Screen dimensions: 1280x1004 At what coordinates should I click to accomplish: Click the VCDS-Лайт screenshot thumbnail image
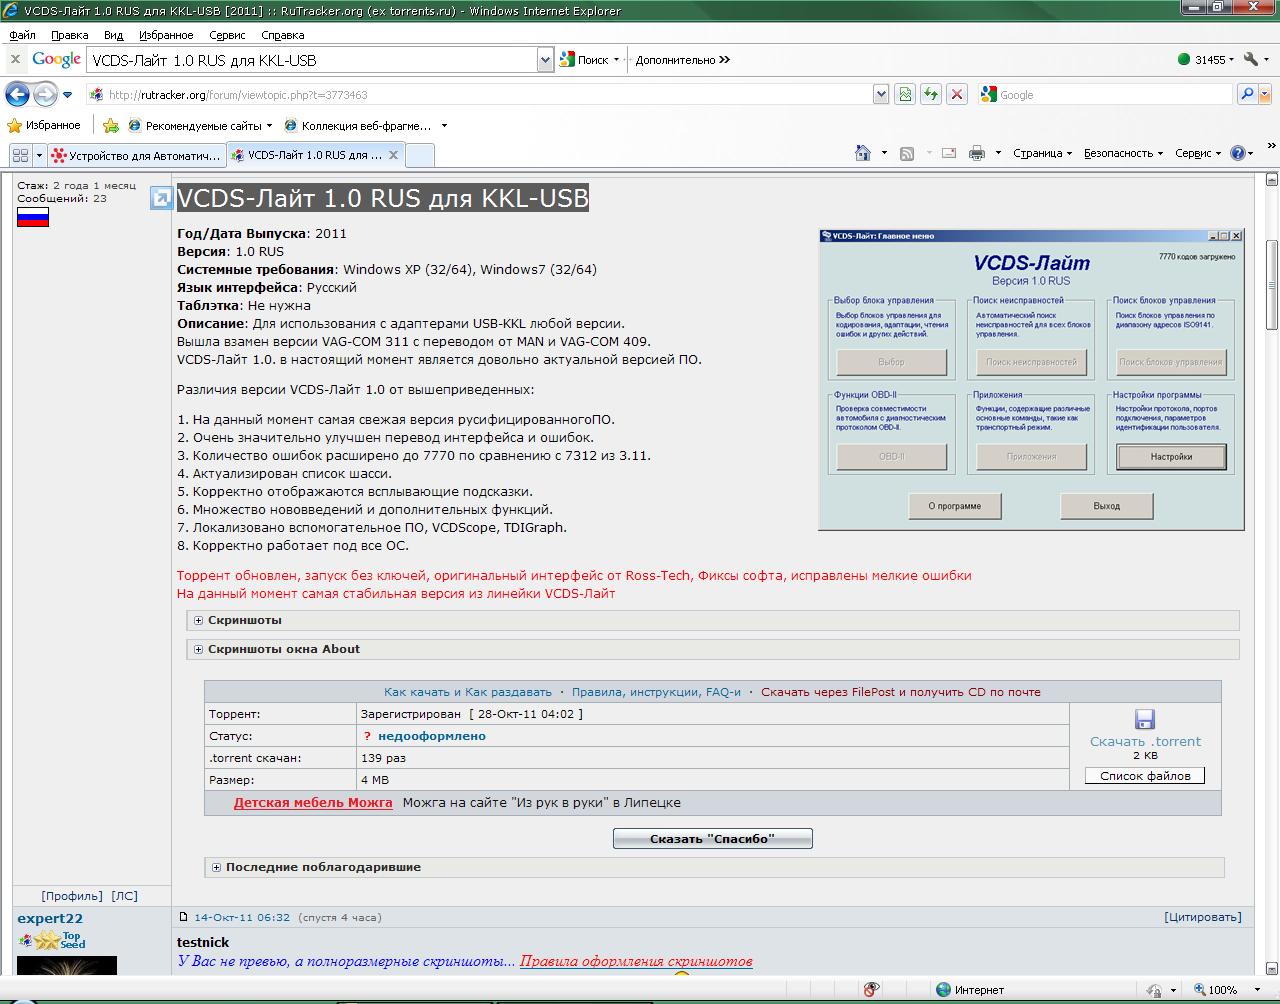pos(1031,378)
